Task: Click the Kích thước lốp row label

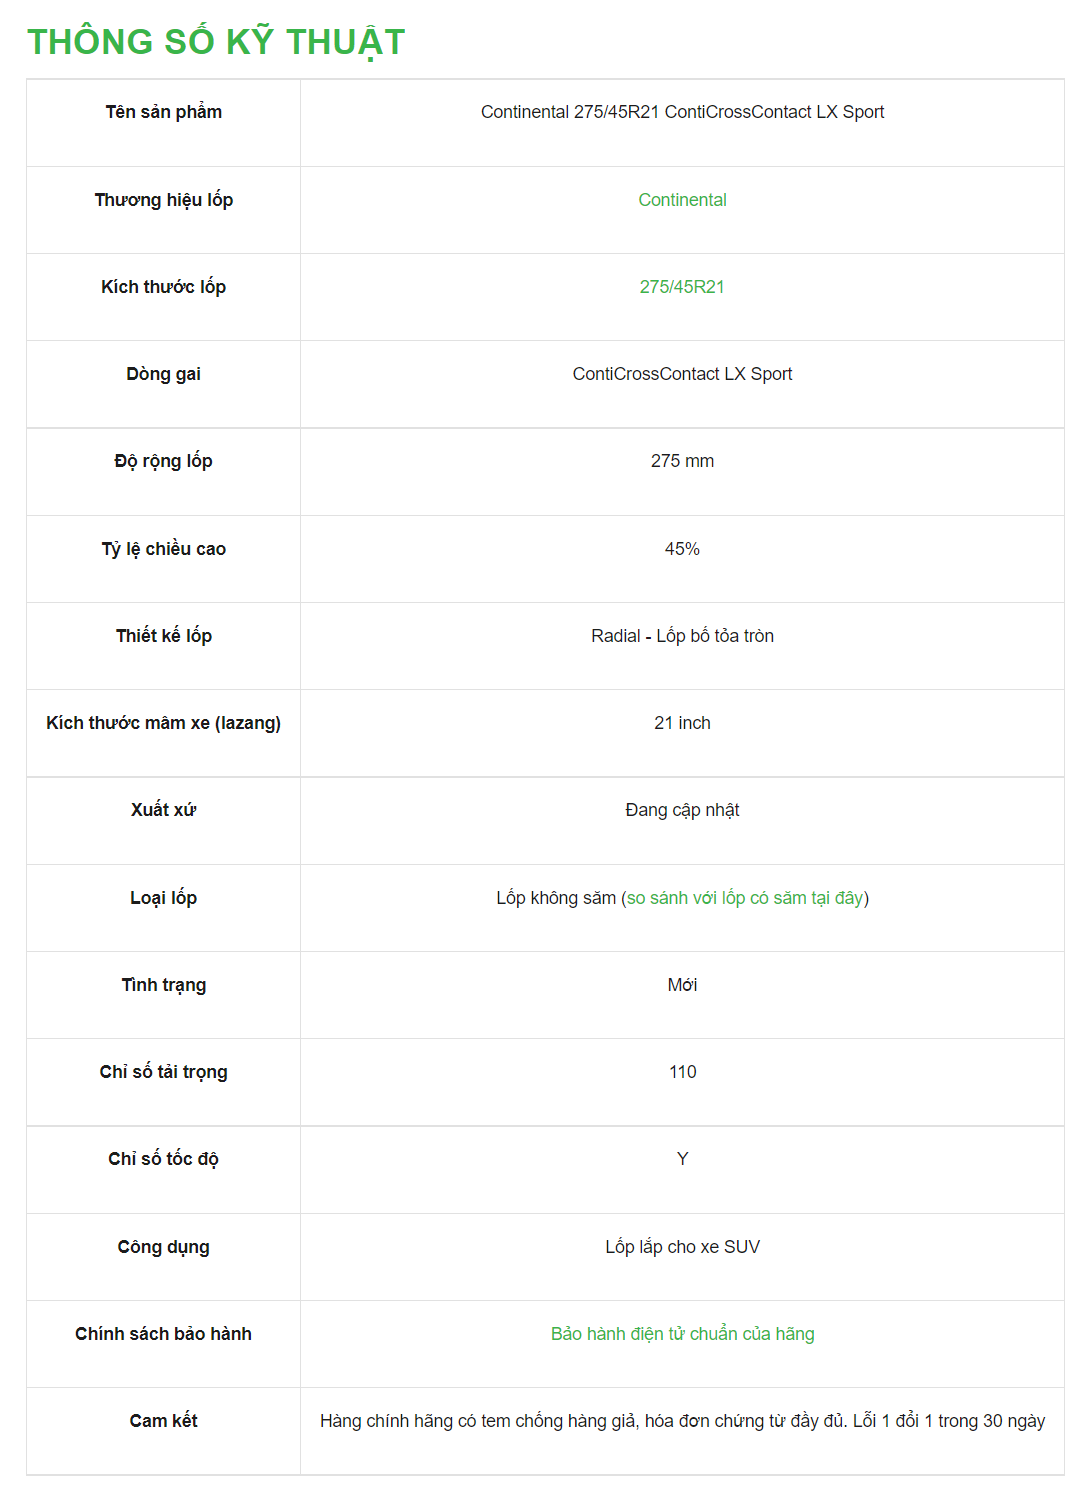Action: [x=164, y=287]
